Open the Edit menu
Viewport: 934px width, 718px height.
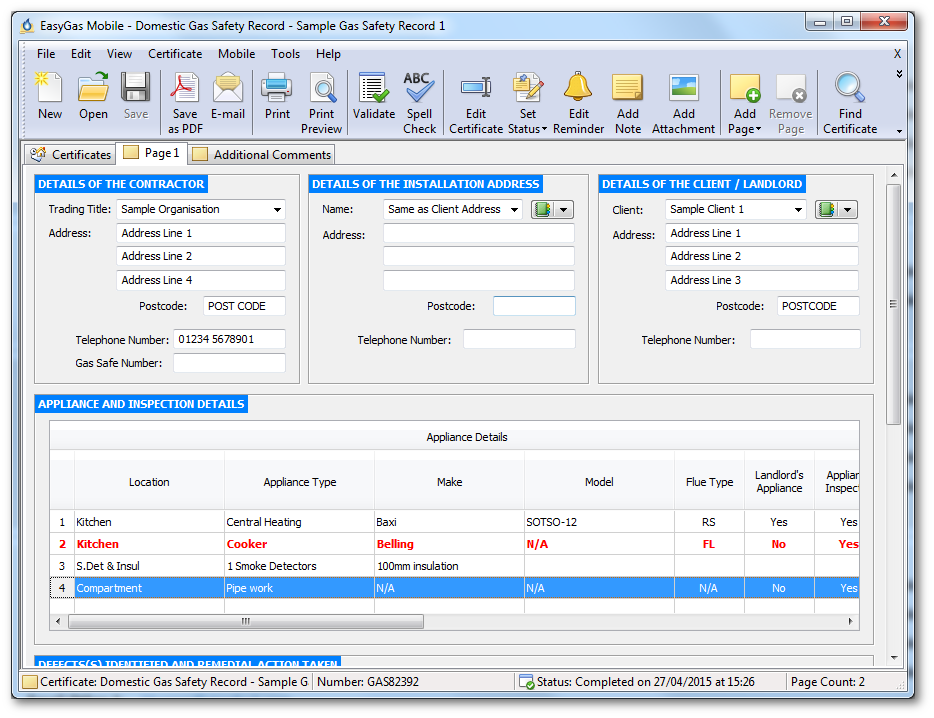(80, 54)
